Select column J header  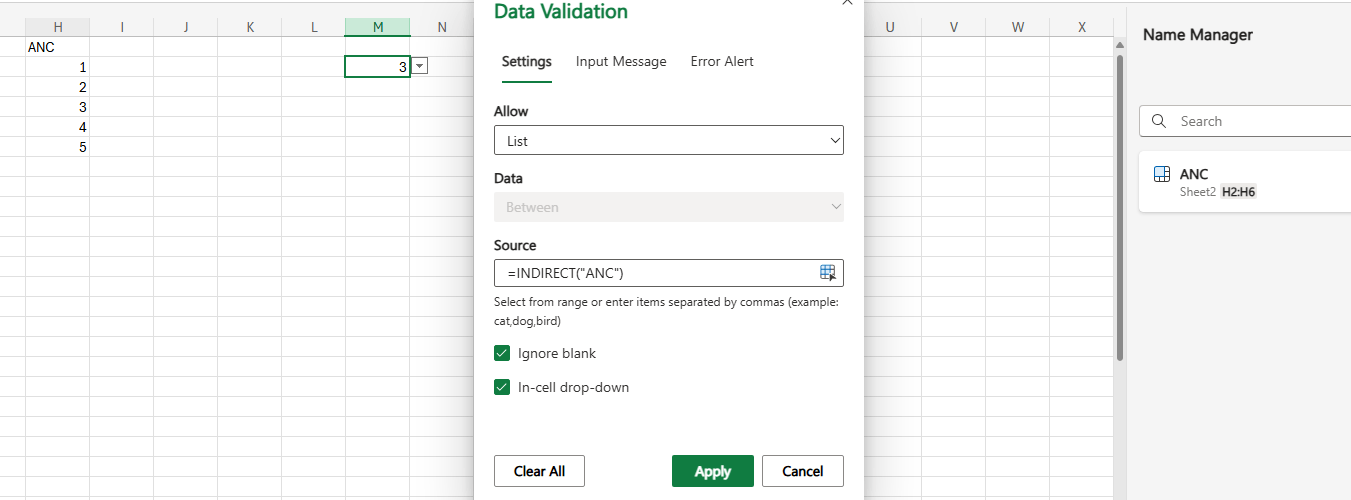(186, 27)
